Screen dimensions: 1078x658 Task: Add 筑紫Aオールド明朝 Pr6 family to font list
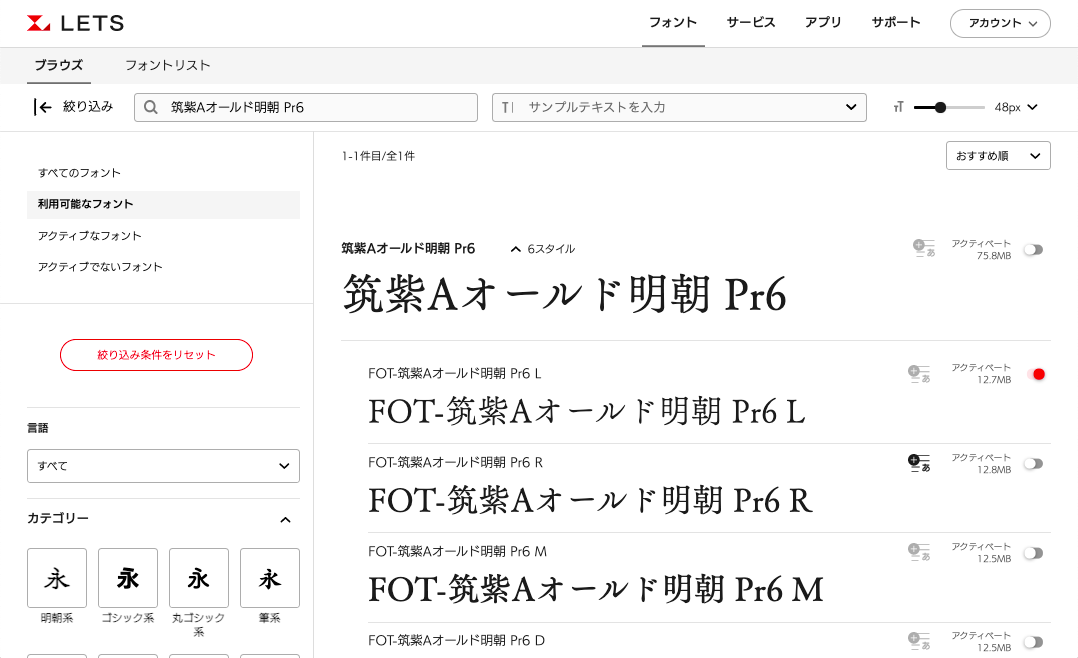pyautogui.click(x=923, y=248)
